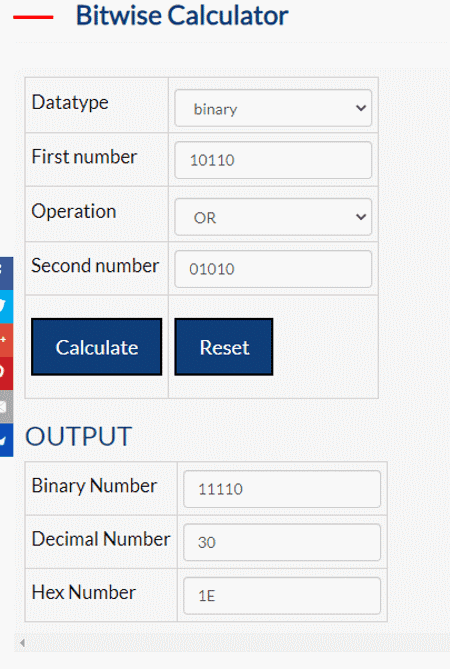450x669 pixels.
Task: Select the Binary Number output field
Action: pos(282,489)
